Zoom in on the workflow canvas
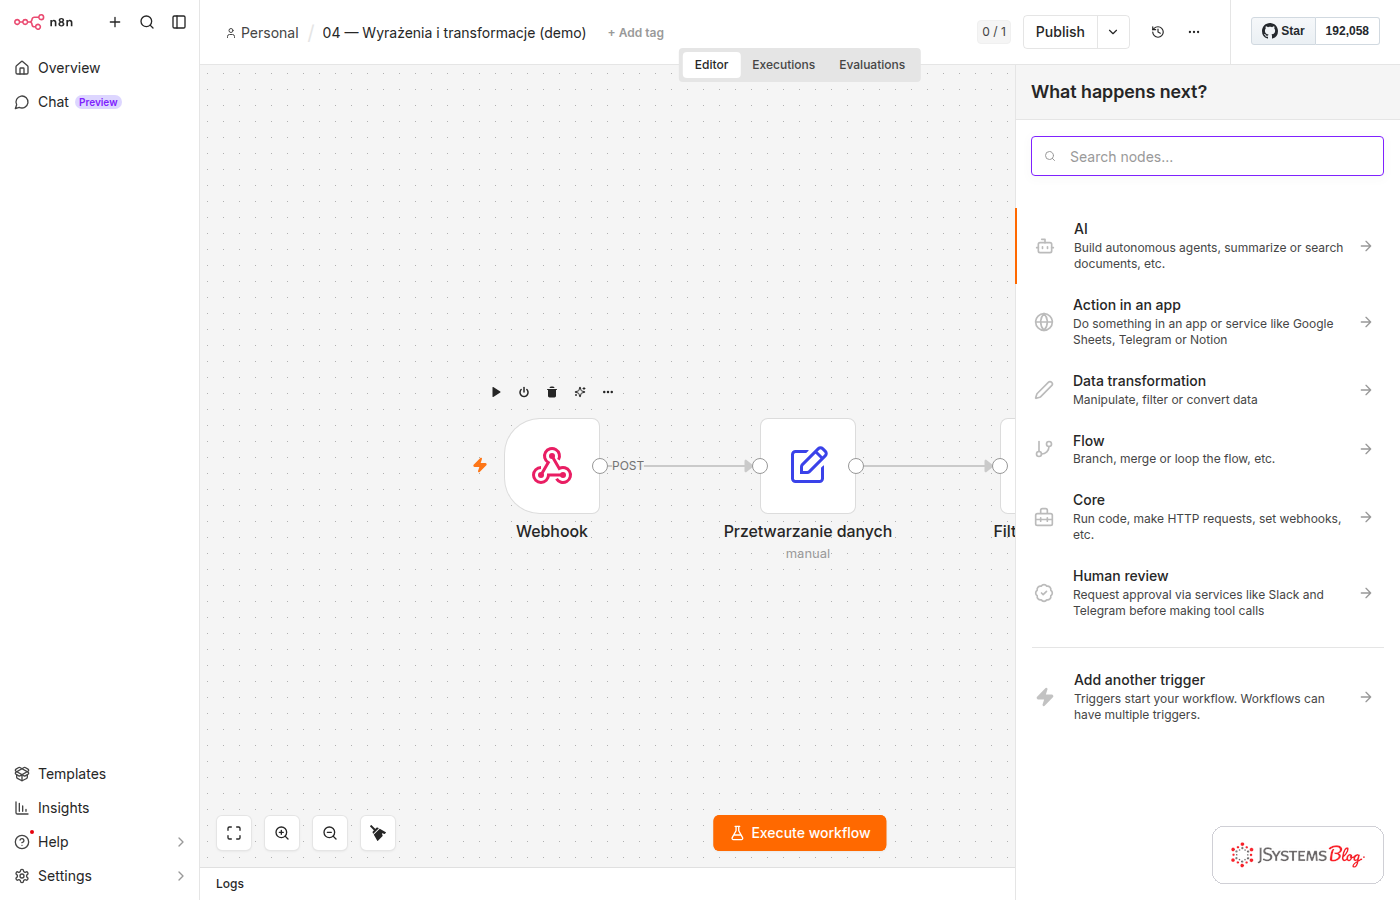 click(282, 833)
